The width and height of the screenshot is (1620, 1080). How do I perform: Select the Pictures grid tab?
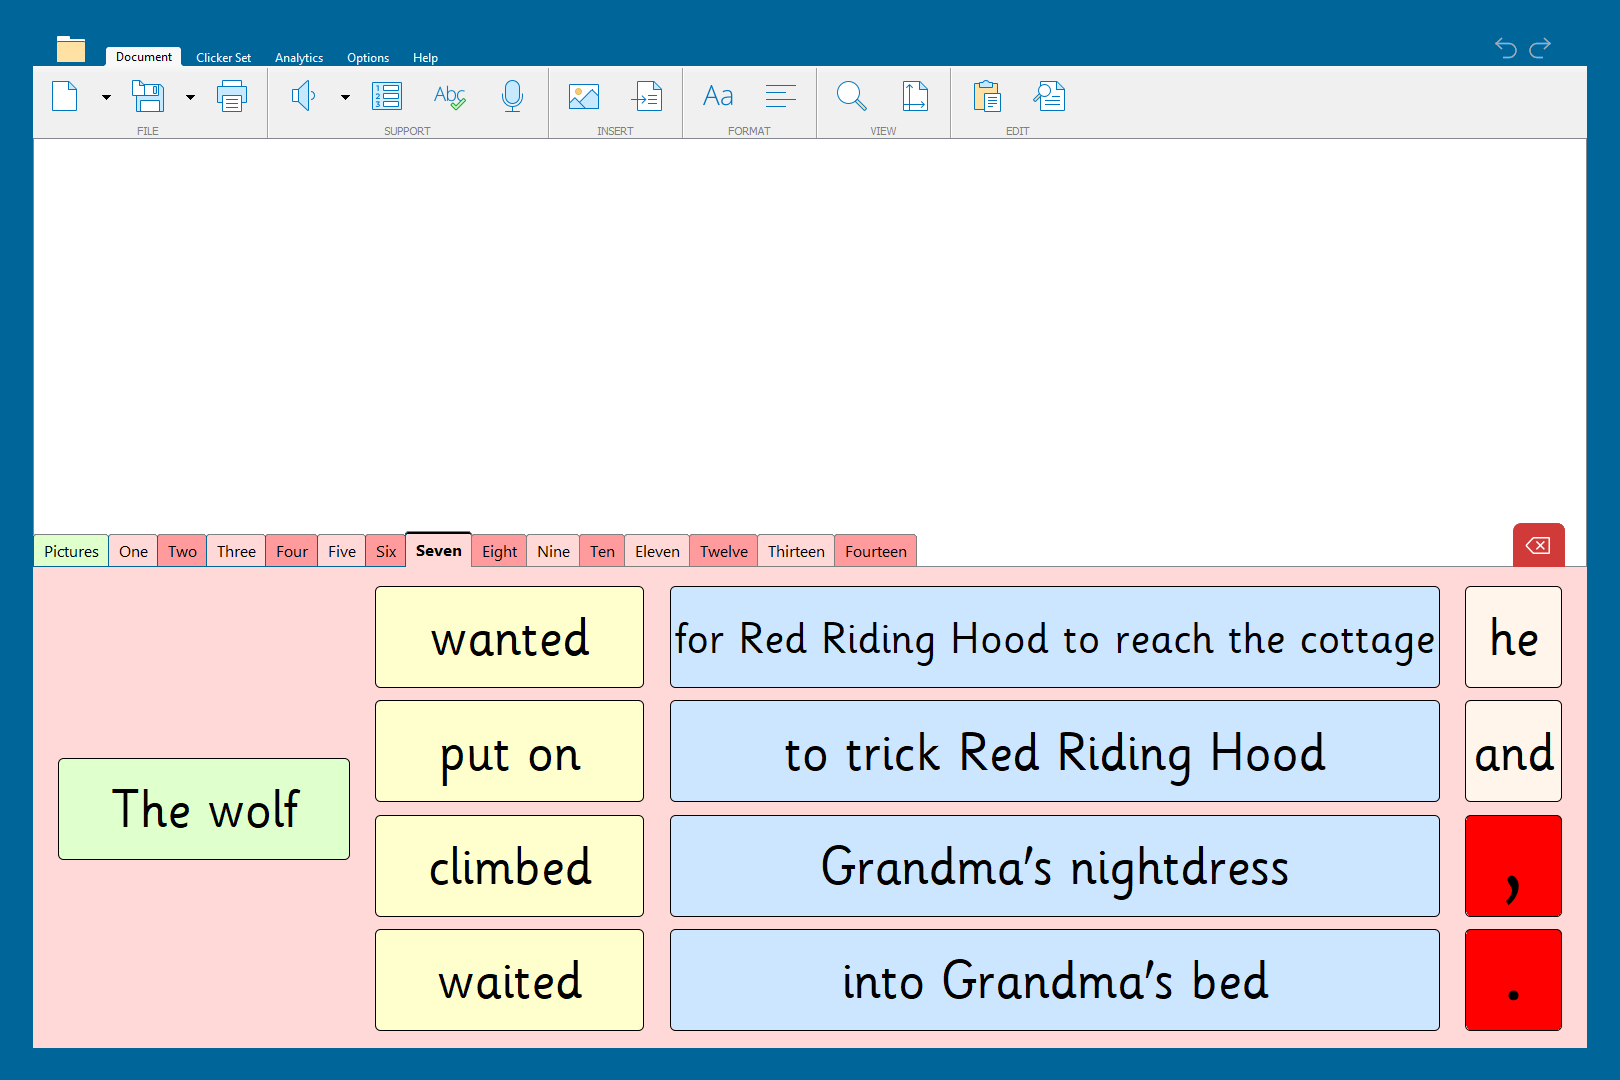click(x=71, y=552)
